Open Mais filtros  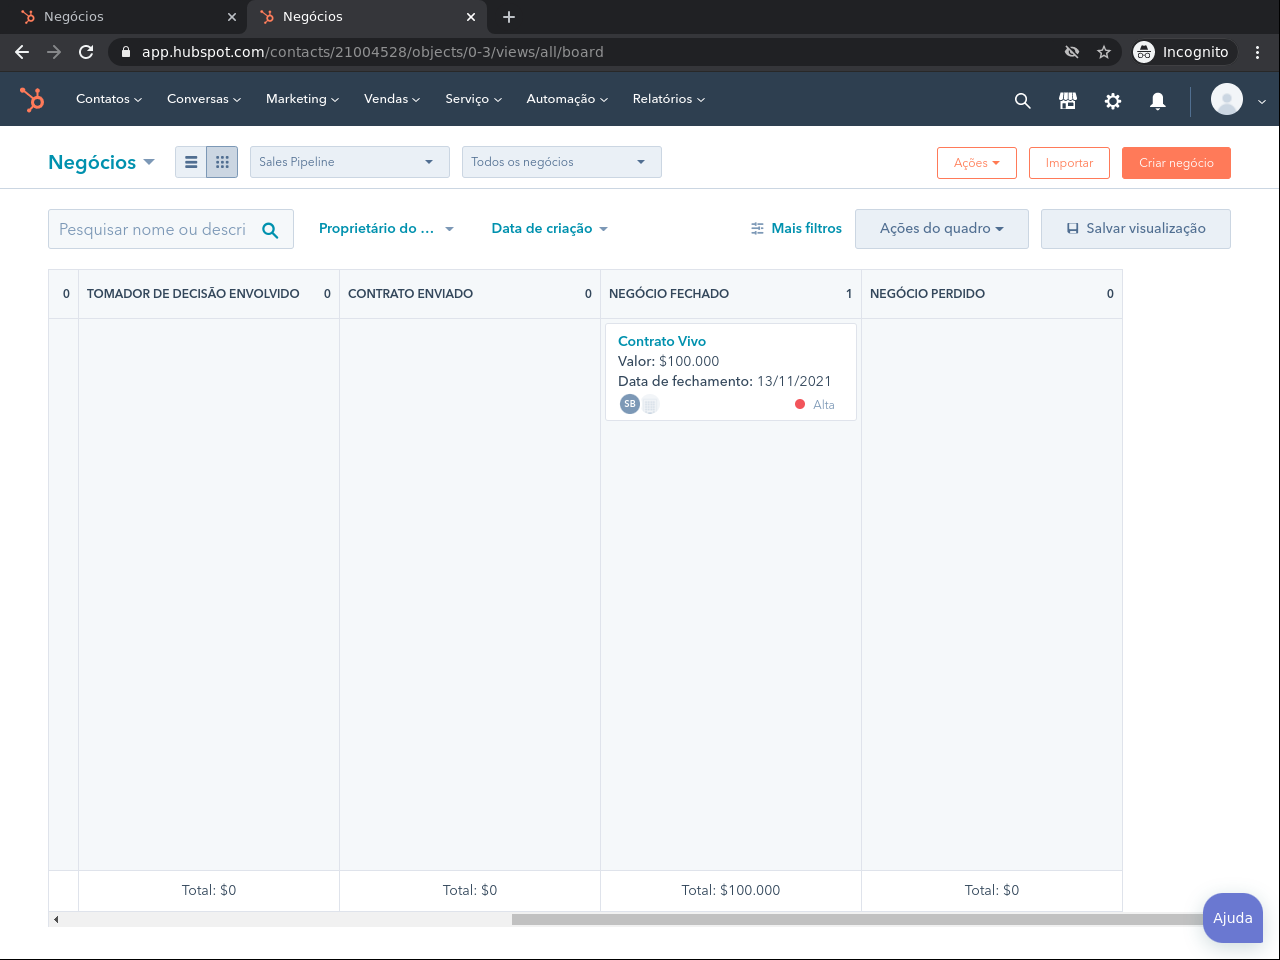pos(796,228)
